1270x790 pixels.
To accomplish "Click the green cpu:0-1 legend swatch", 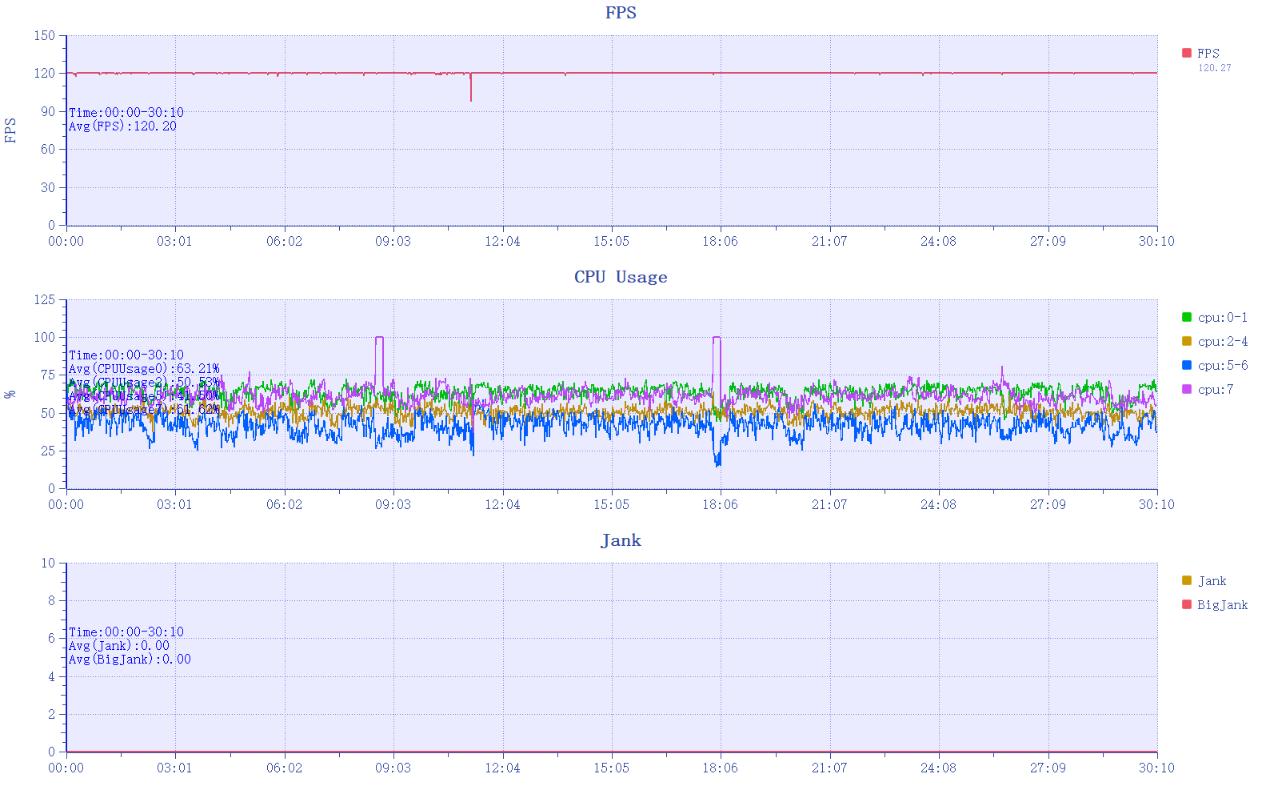I will pos(1187,317).
